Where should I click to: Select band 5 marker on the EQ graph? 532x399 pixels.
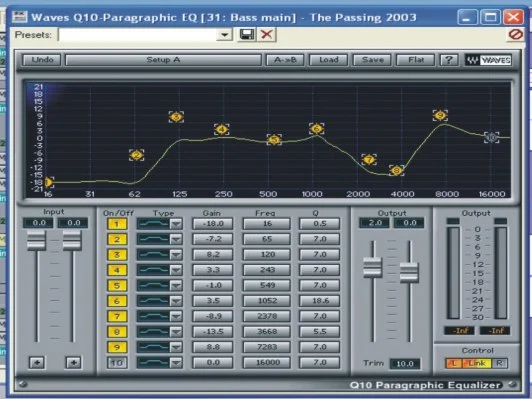274,139
